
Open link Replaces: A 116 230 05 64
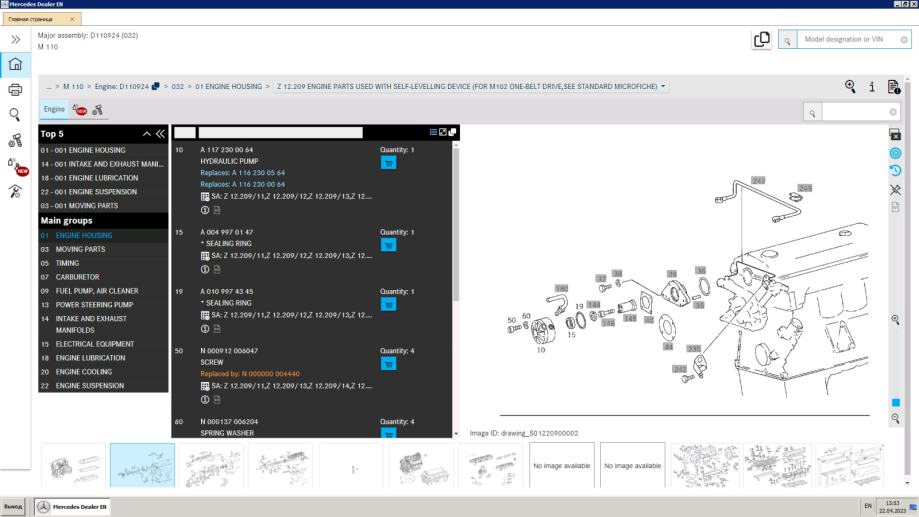[242, 173]
